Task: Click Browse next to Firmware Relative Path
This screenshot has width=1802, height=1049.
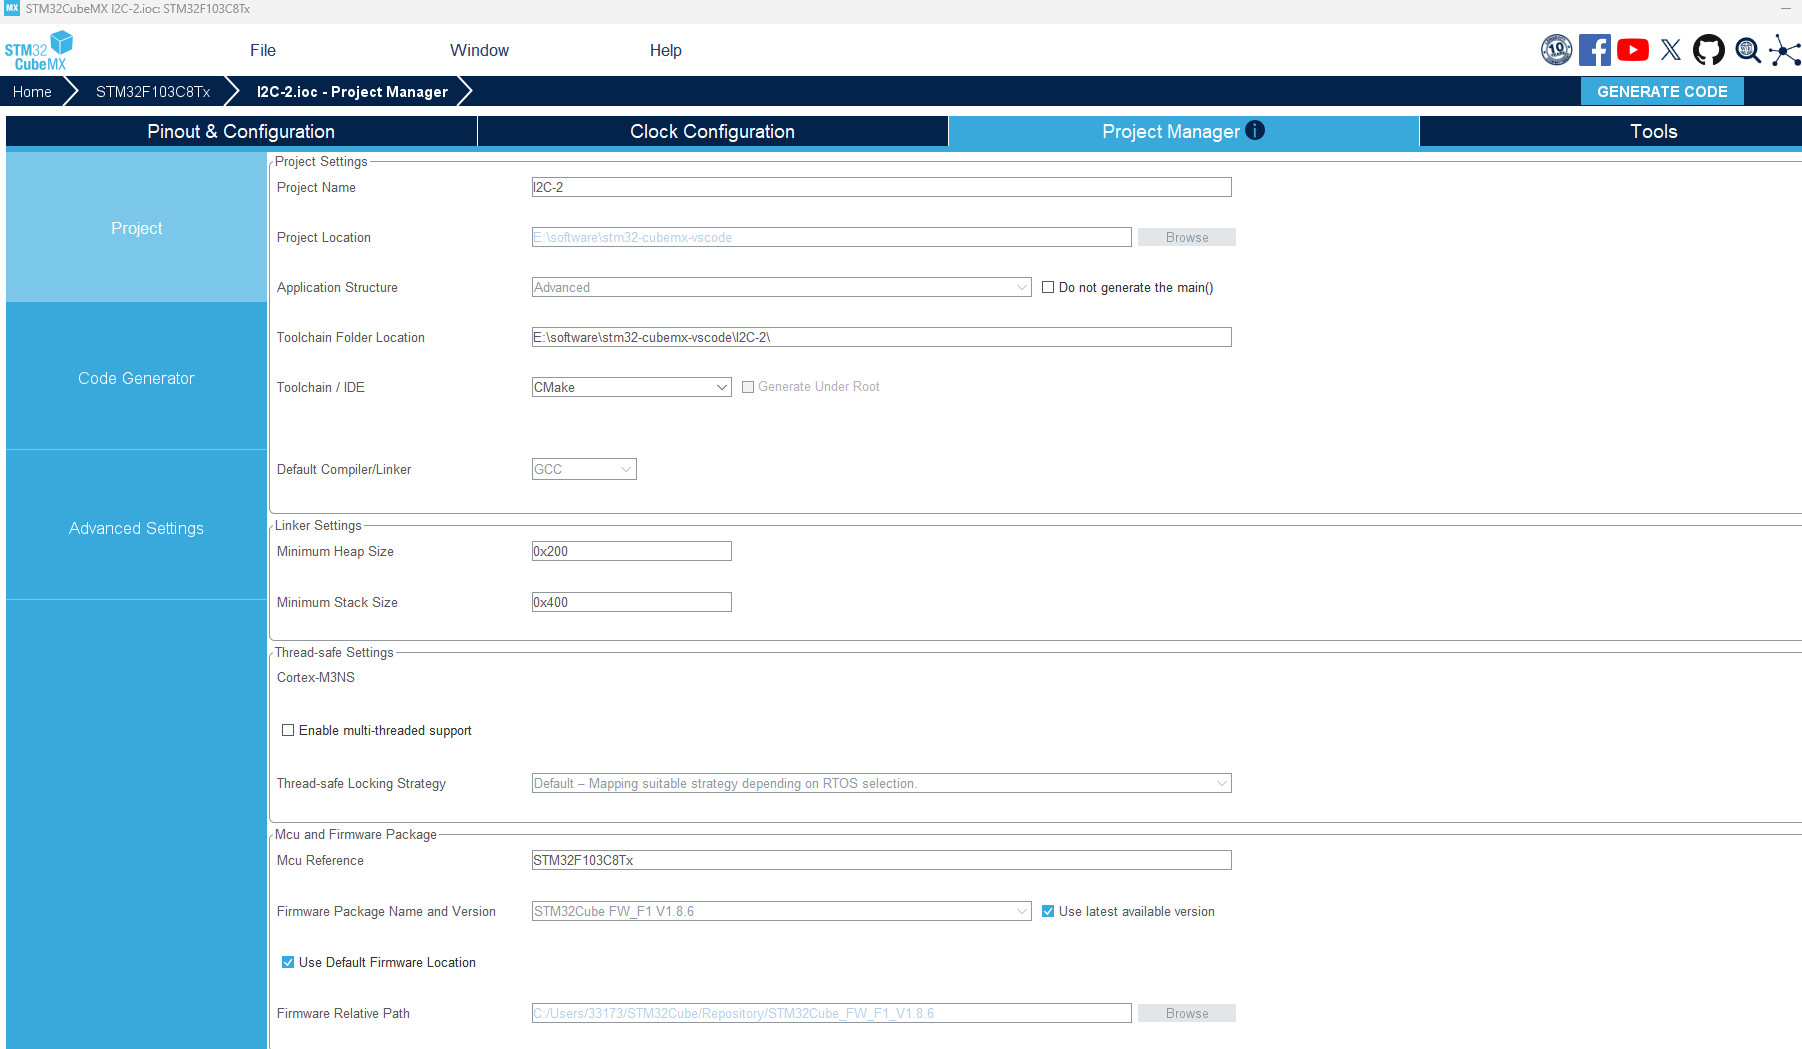Action: click(1187, 1013)
